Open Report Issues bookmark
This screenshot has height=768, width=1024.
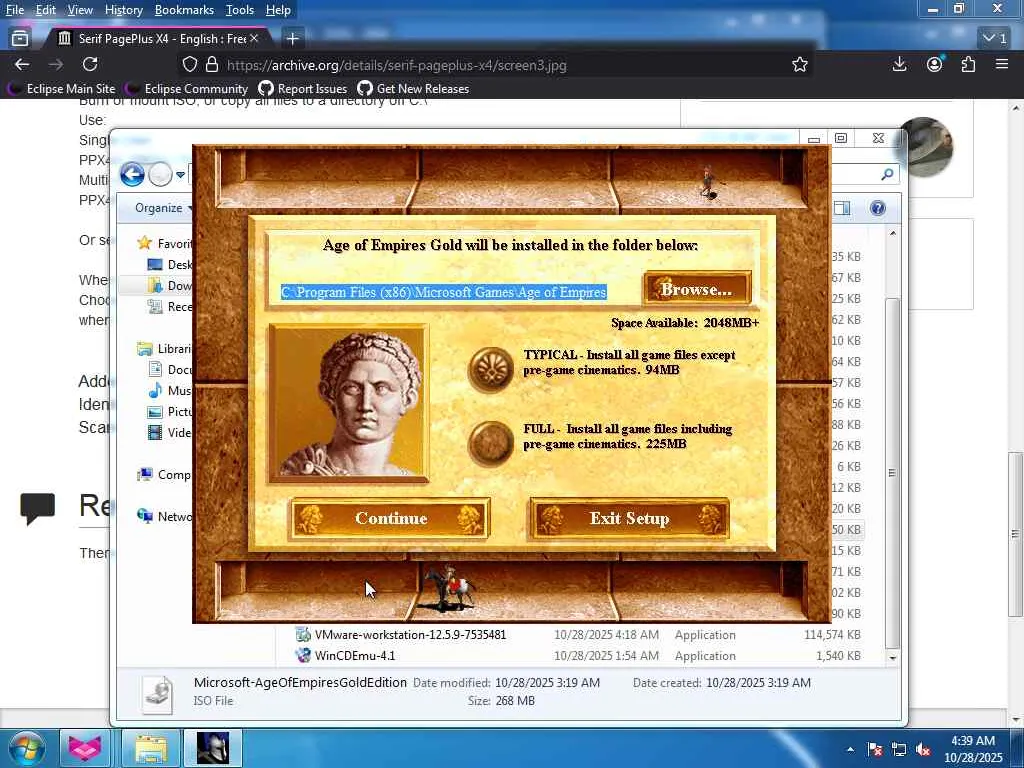tap(302, 89)
